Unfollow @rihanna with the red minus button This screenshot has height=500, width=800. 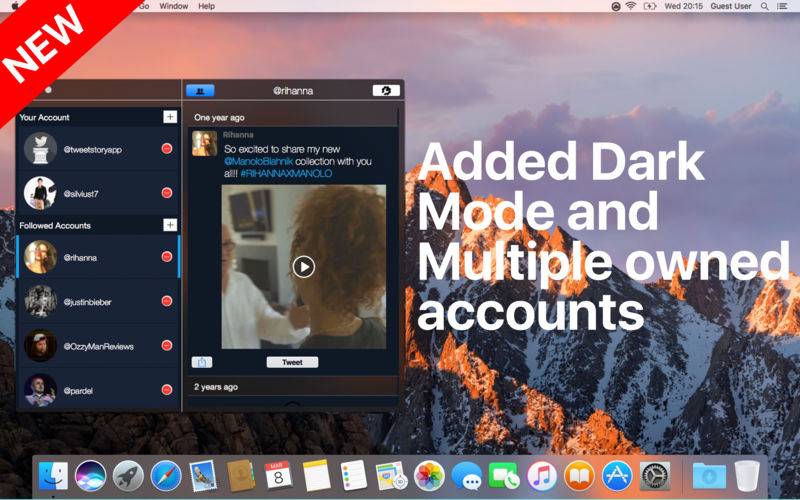point(167,257)
